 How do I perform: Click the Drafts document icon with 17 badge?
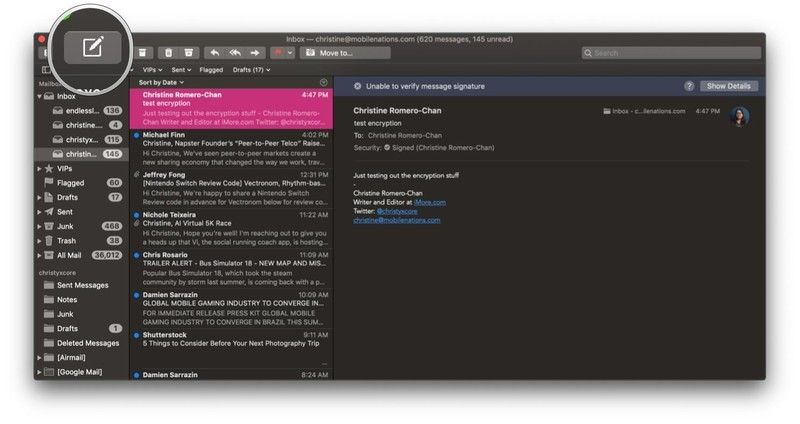pos(49,197)
